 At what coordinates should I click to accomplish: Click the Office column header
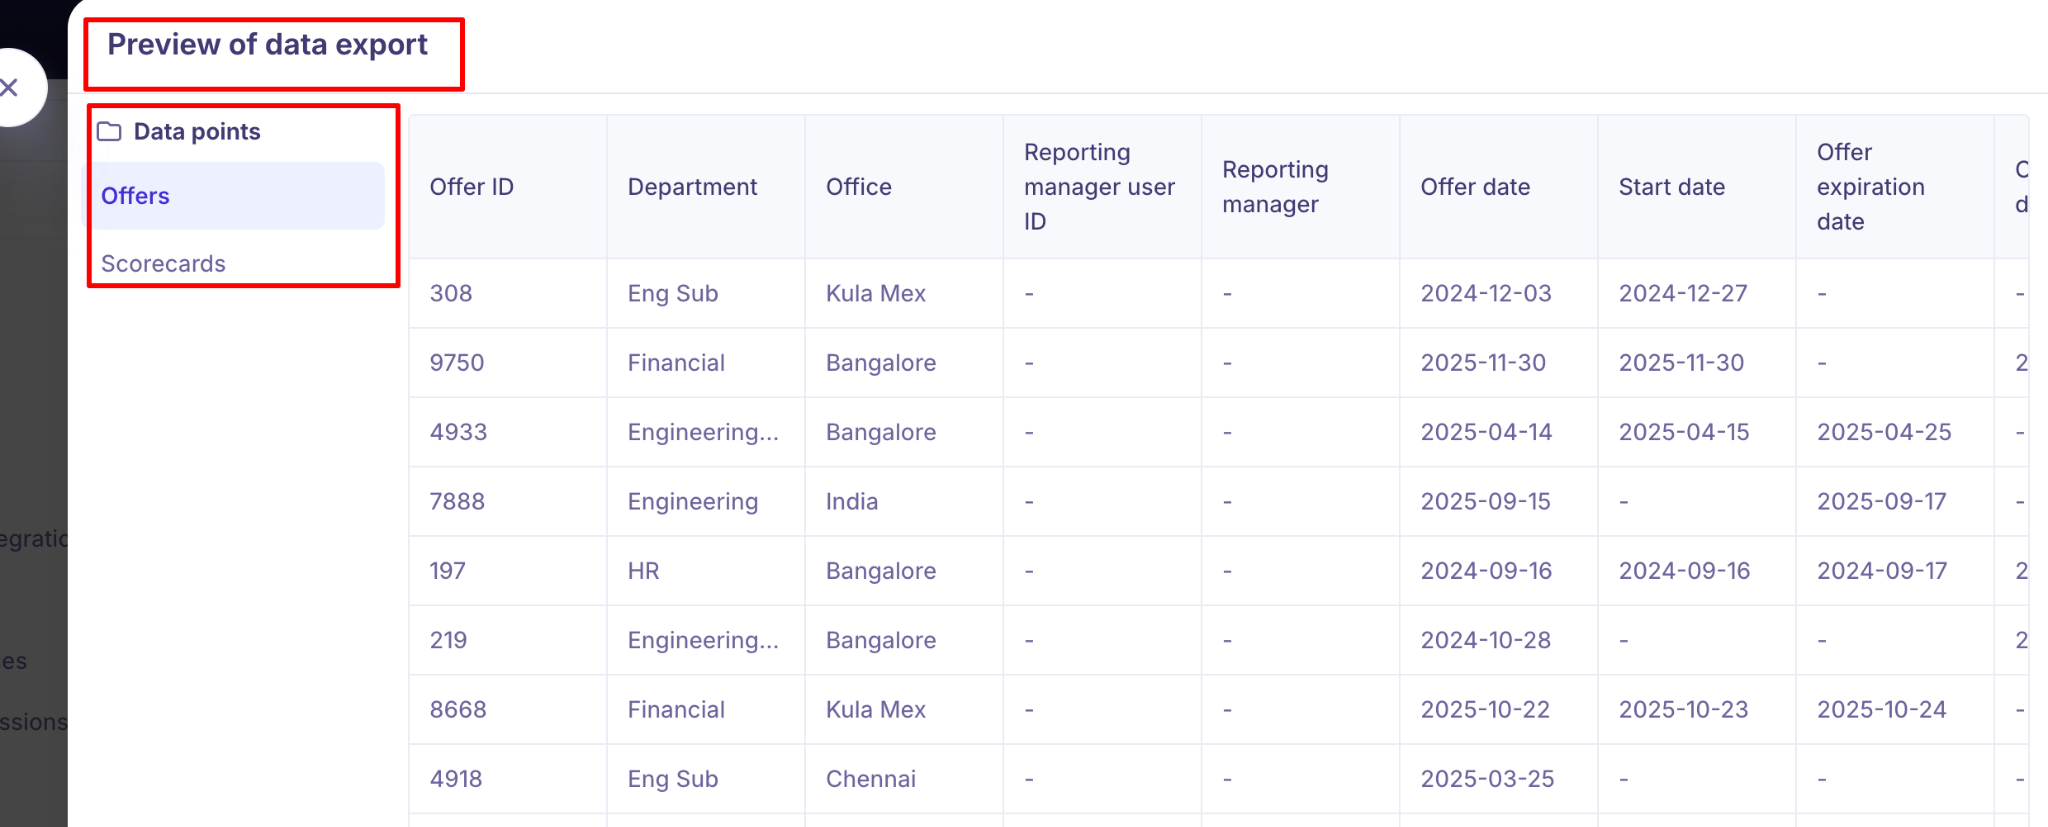pos(858,187)
